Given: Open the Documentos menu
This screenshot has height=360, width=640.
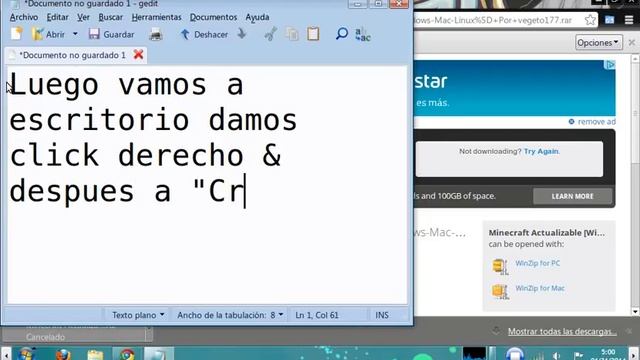Looking at the screenshot, I should tap(213, 17).
